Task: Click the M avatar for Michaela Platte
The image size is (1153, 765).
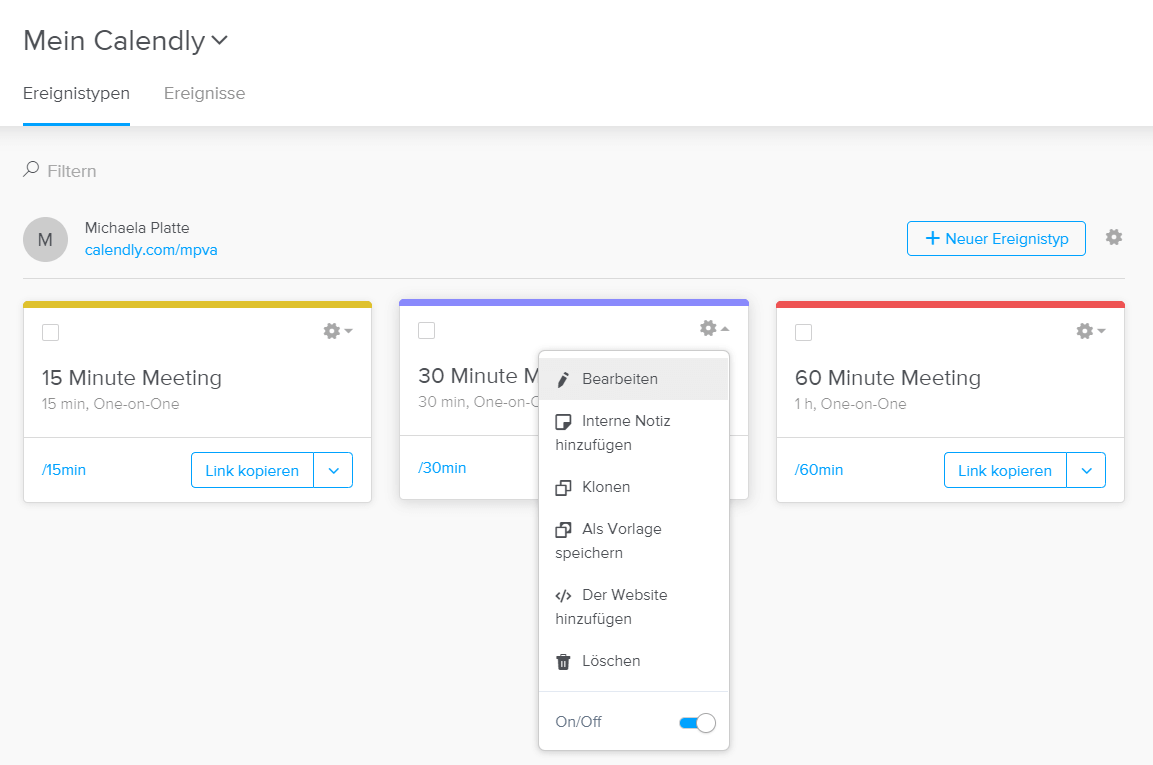Action: 46,240
